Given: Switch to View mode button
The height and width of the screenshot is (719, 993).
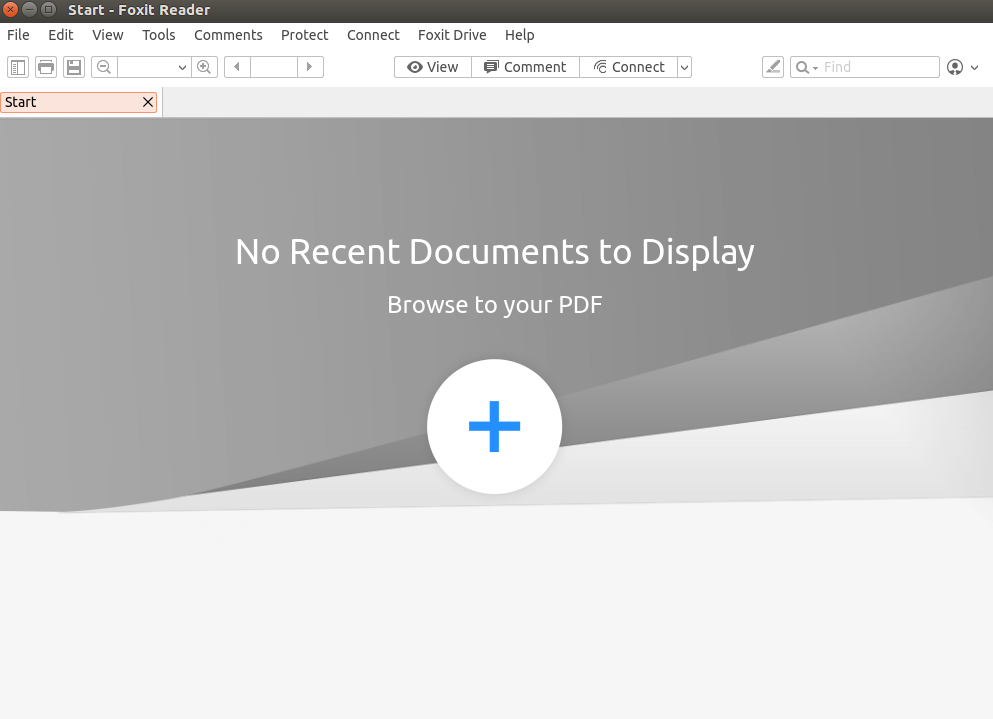Looking at the screenshot, I should coord(433,67).
